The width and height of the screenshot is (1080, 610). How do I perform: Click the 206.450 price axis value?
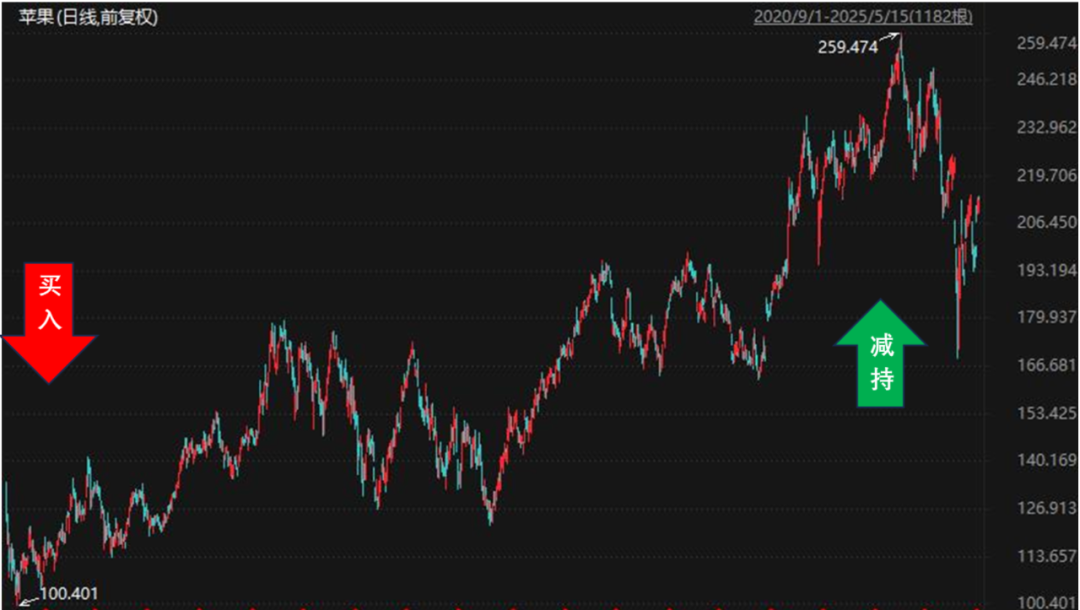[x=1047, y=222]
